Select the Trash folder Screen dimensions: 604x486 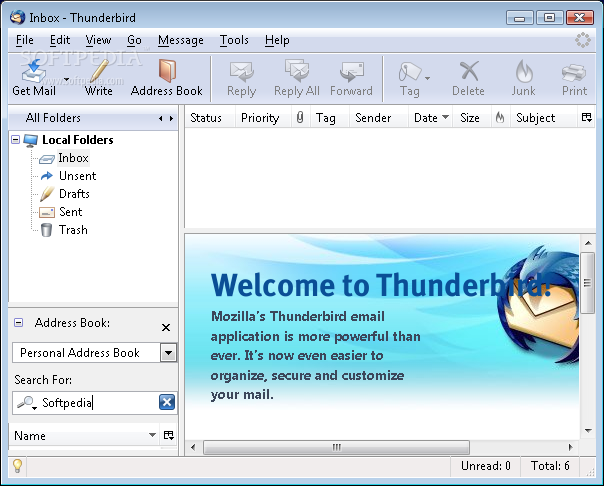coord(73,230)
